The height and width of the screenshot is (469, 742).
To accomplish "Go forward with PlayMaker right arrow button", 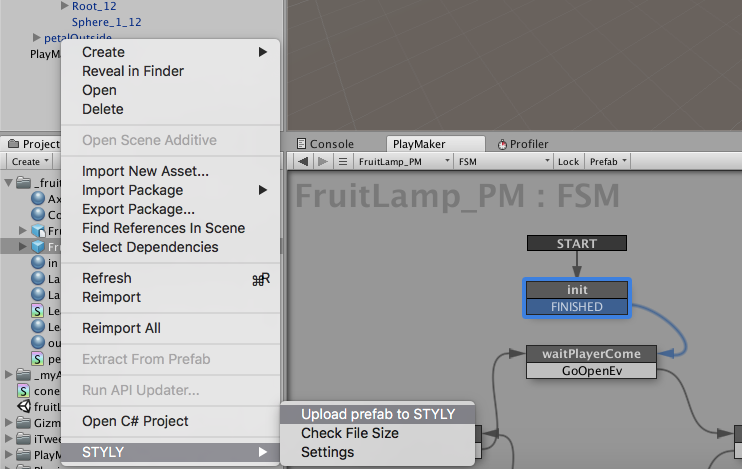I will point(323,161).
